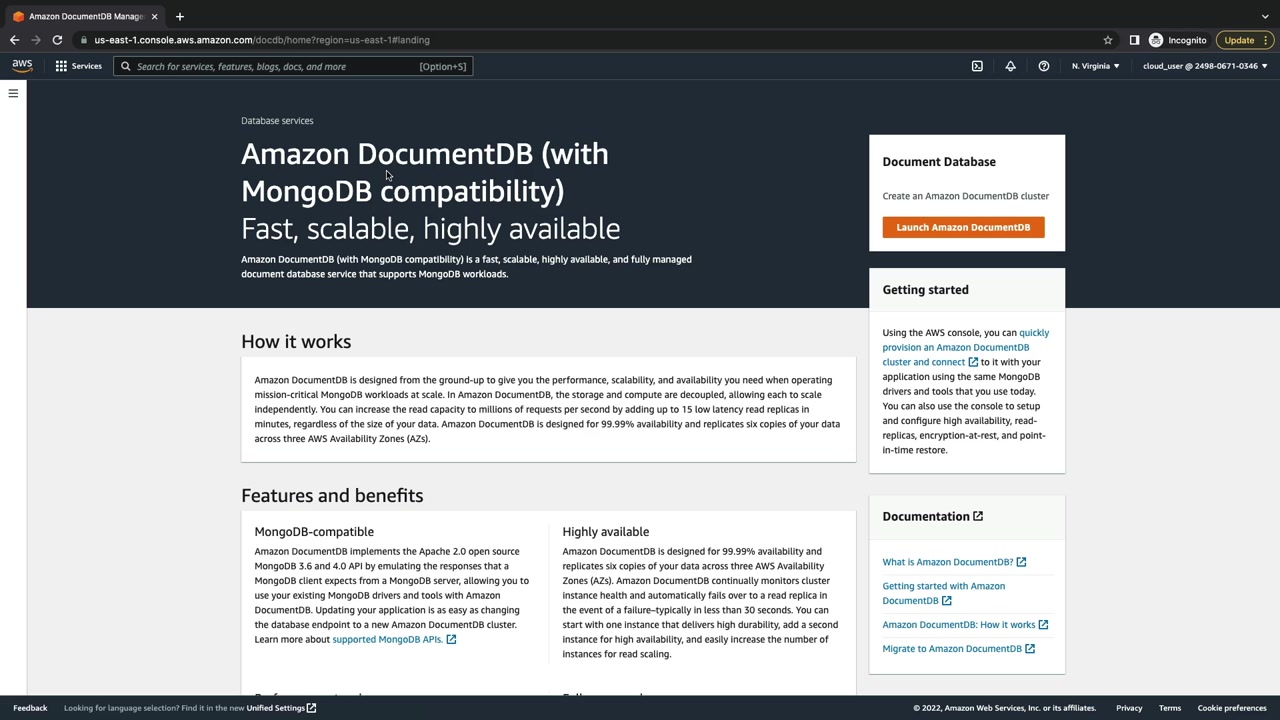
Task: Open What is Amazon DocumentDB link
Action: pyautogui.click(x=954, y=562)
